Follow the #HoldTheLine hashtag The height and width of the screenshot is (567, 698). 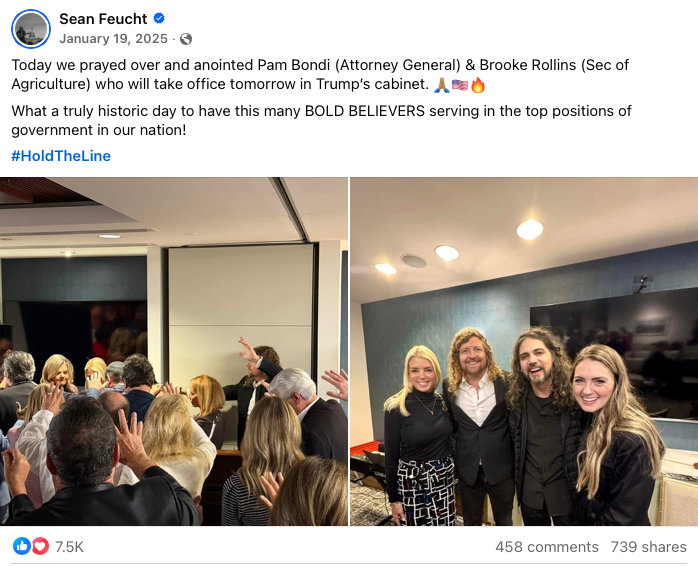tap(61, 156)
